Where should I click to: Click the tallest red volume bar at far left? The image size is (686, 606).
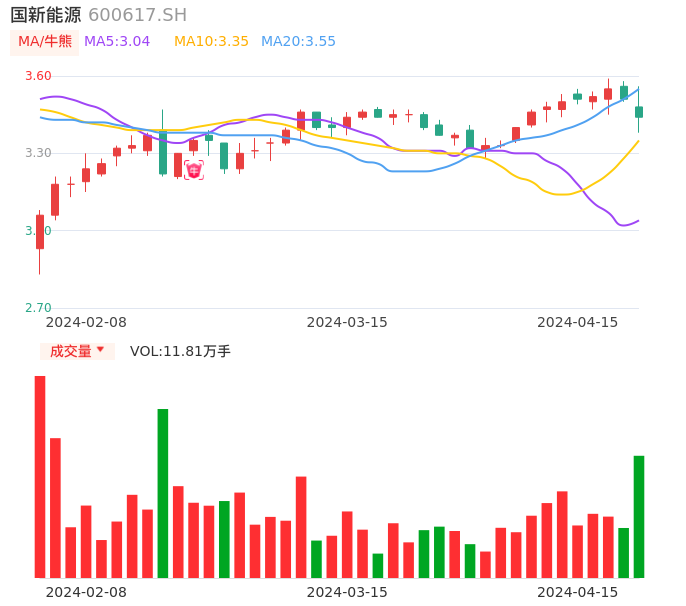pyautogui.click(x=40, y=476)
